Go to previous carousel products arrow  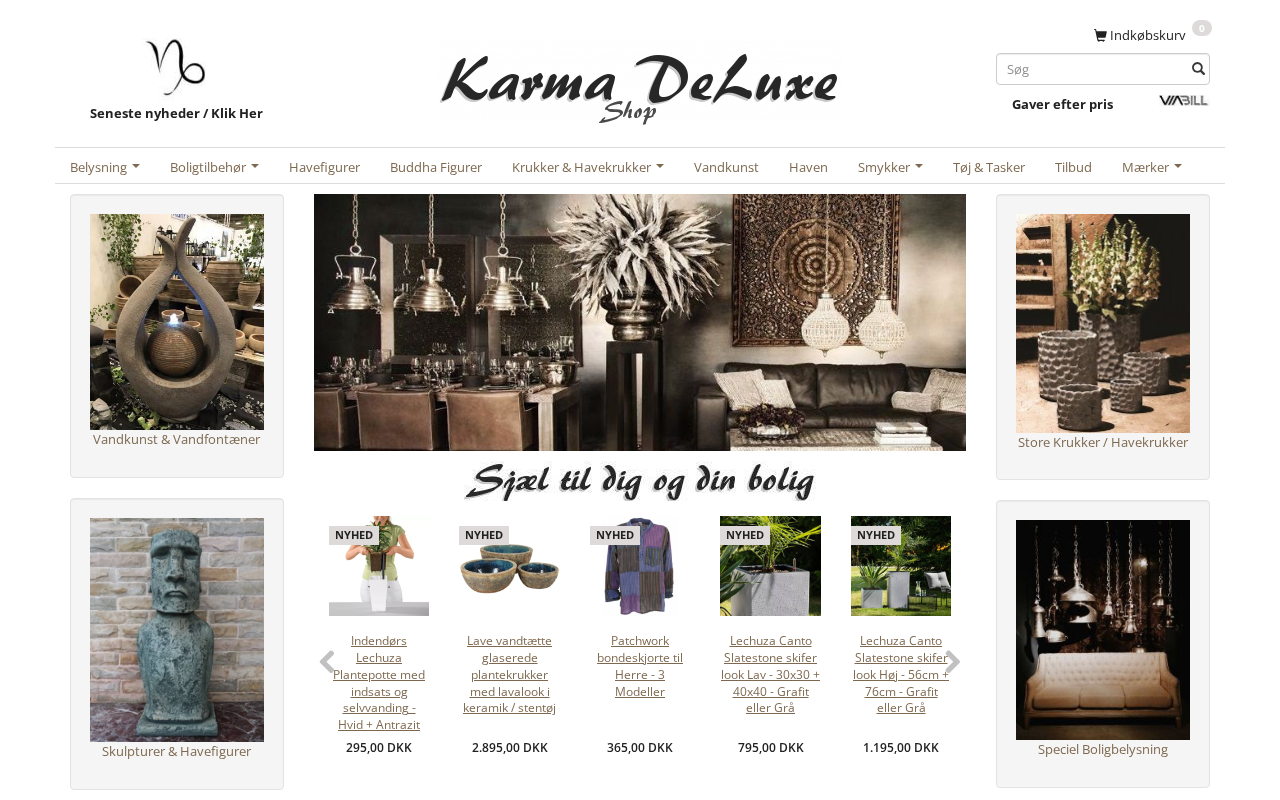click(327, 662)
